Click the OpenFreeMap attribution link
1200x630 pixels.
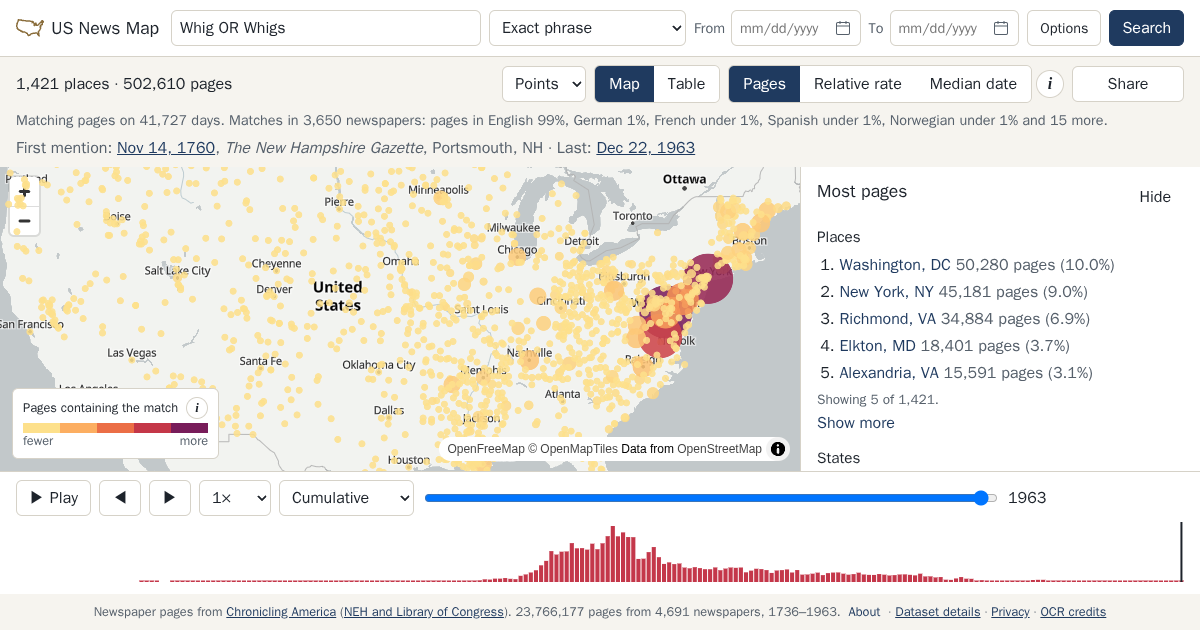(486, 449)
